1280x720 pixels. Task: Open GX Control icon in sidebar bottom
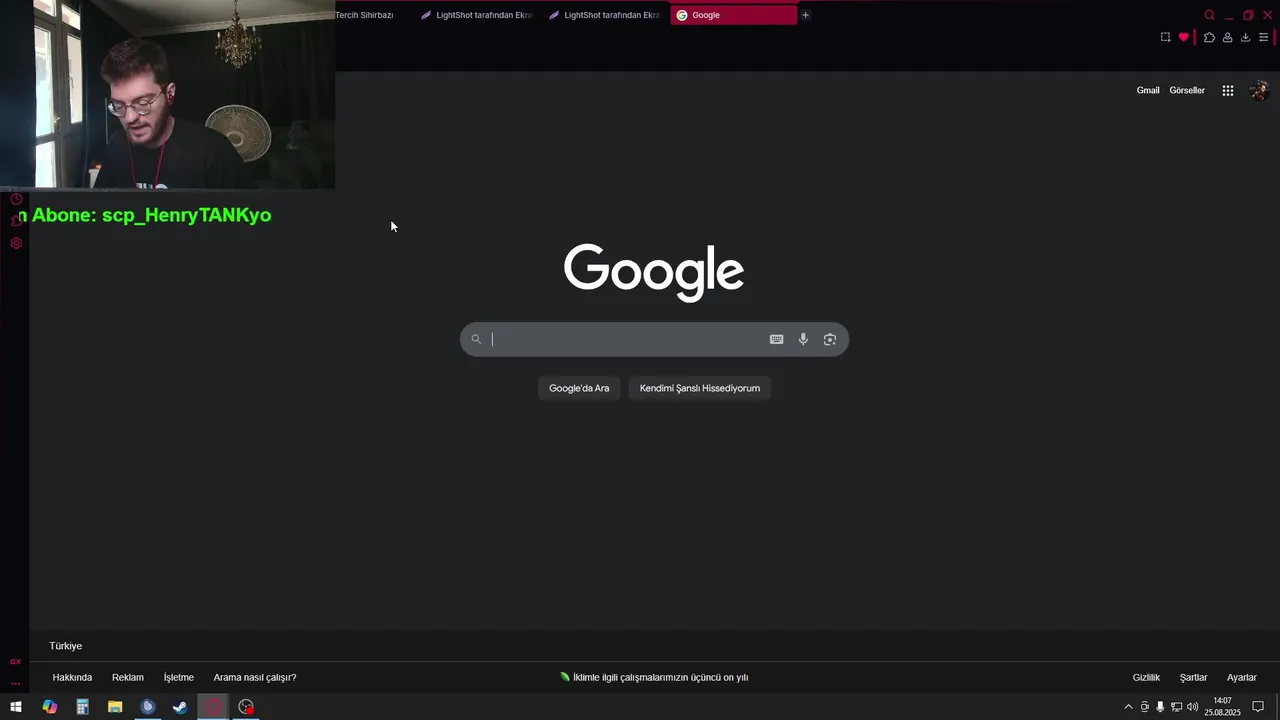tap(15, 661)
